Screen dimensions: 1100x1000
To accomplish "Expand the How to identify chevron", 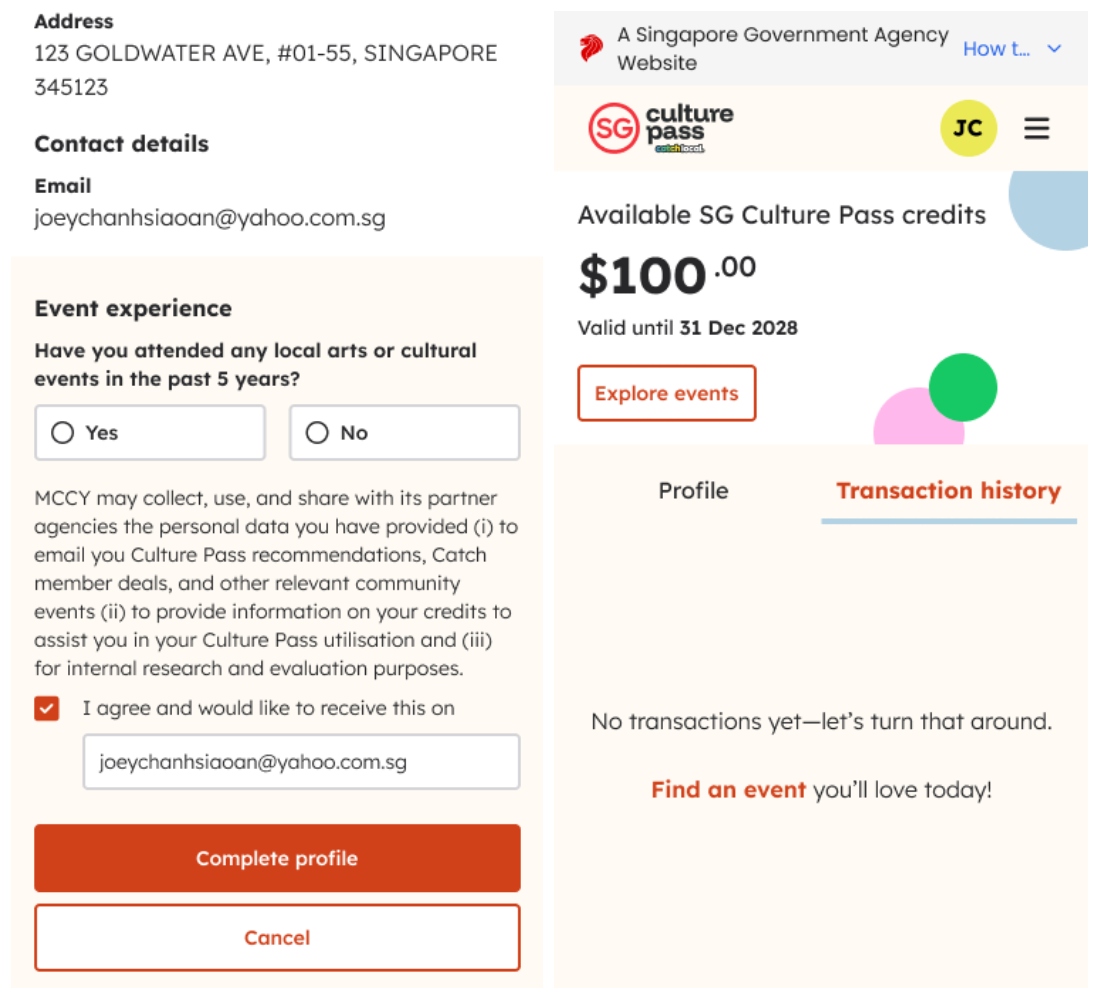I will [x=1054, y=49].
